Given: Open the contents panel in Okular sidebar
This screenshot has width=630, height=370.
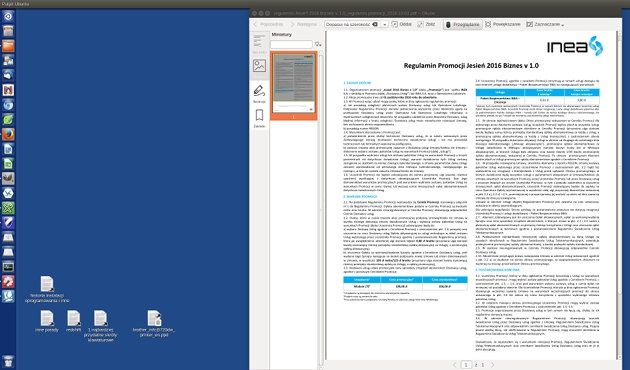Looking at the screenshot, I should [x=259, y=44].
